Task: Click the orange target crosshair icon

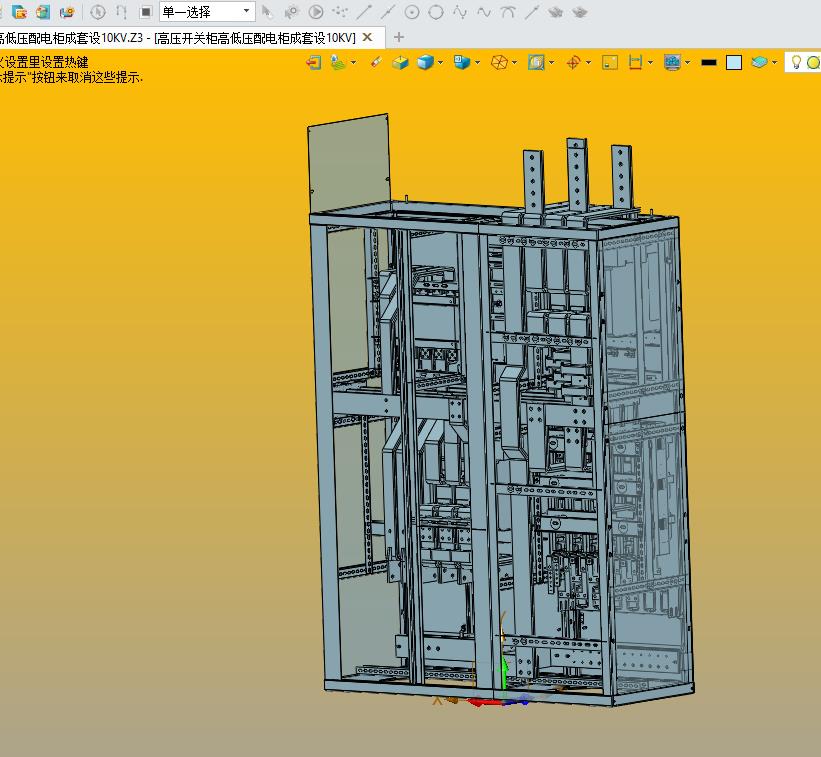Action: tap(573, 63)
